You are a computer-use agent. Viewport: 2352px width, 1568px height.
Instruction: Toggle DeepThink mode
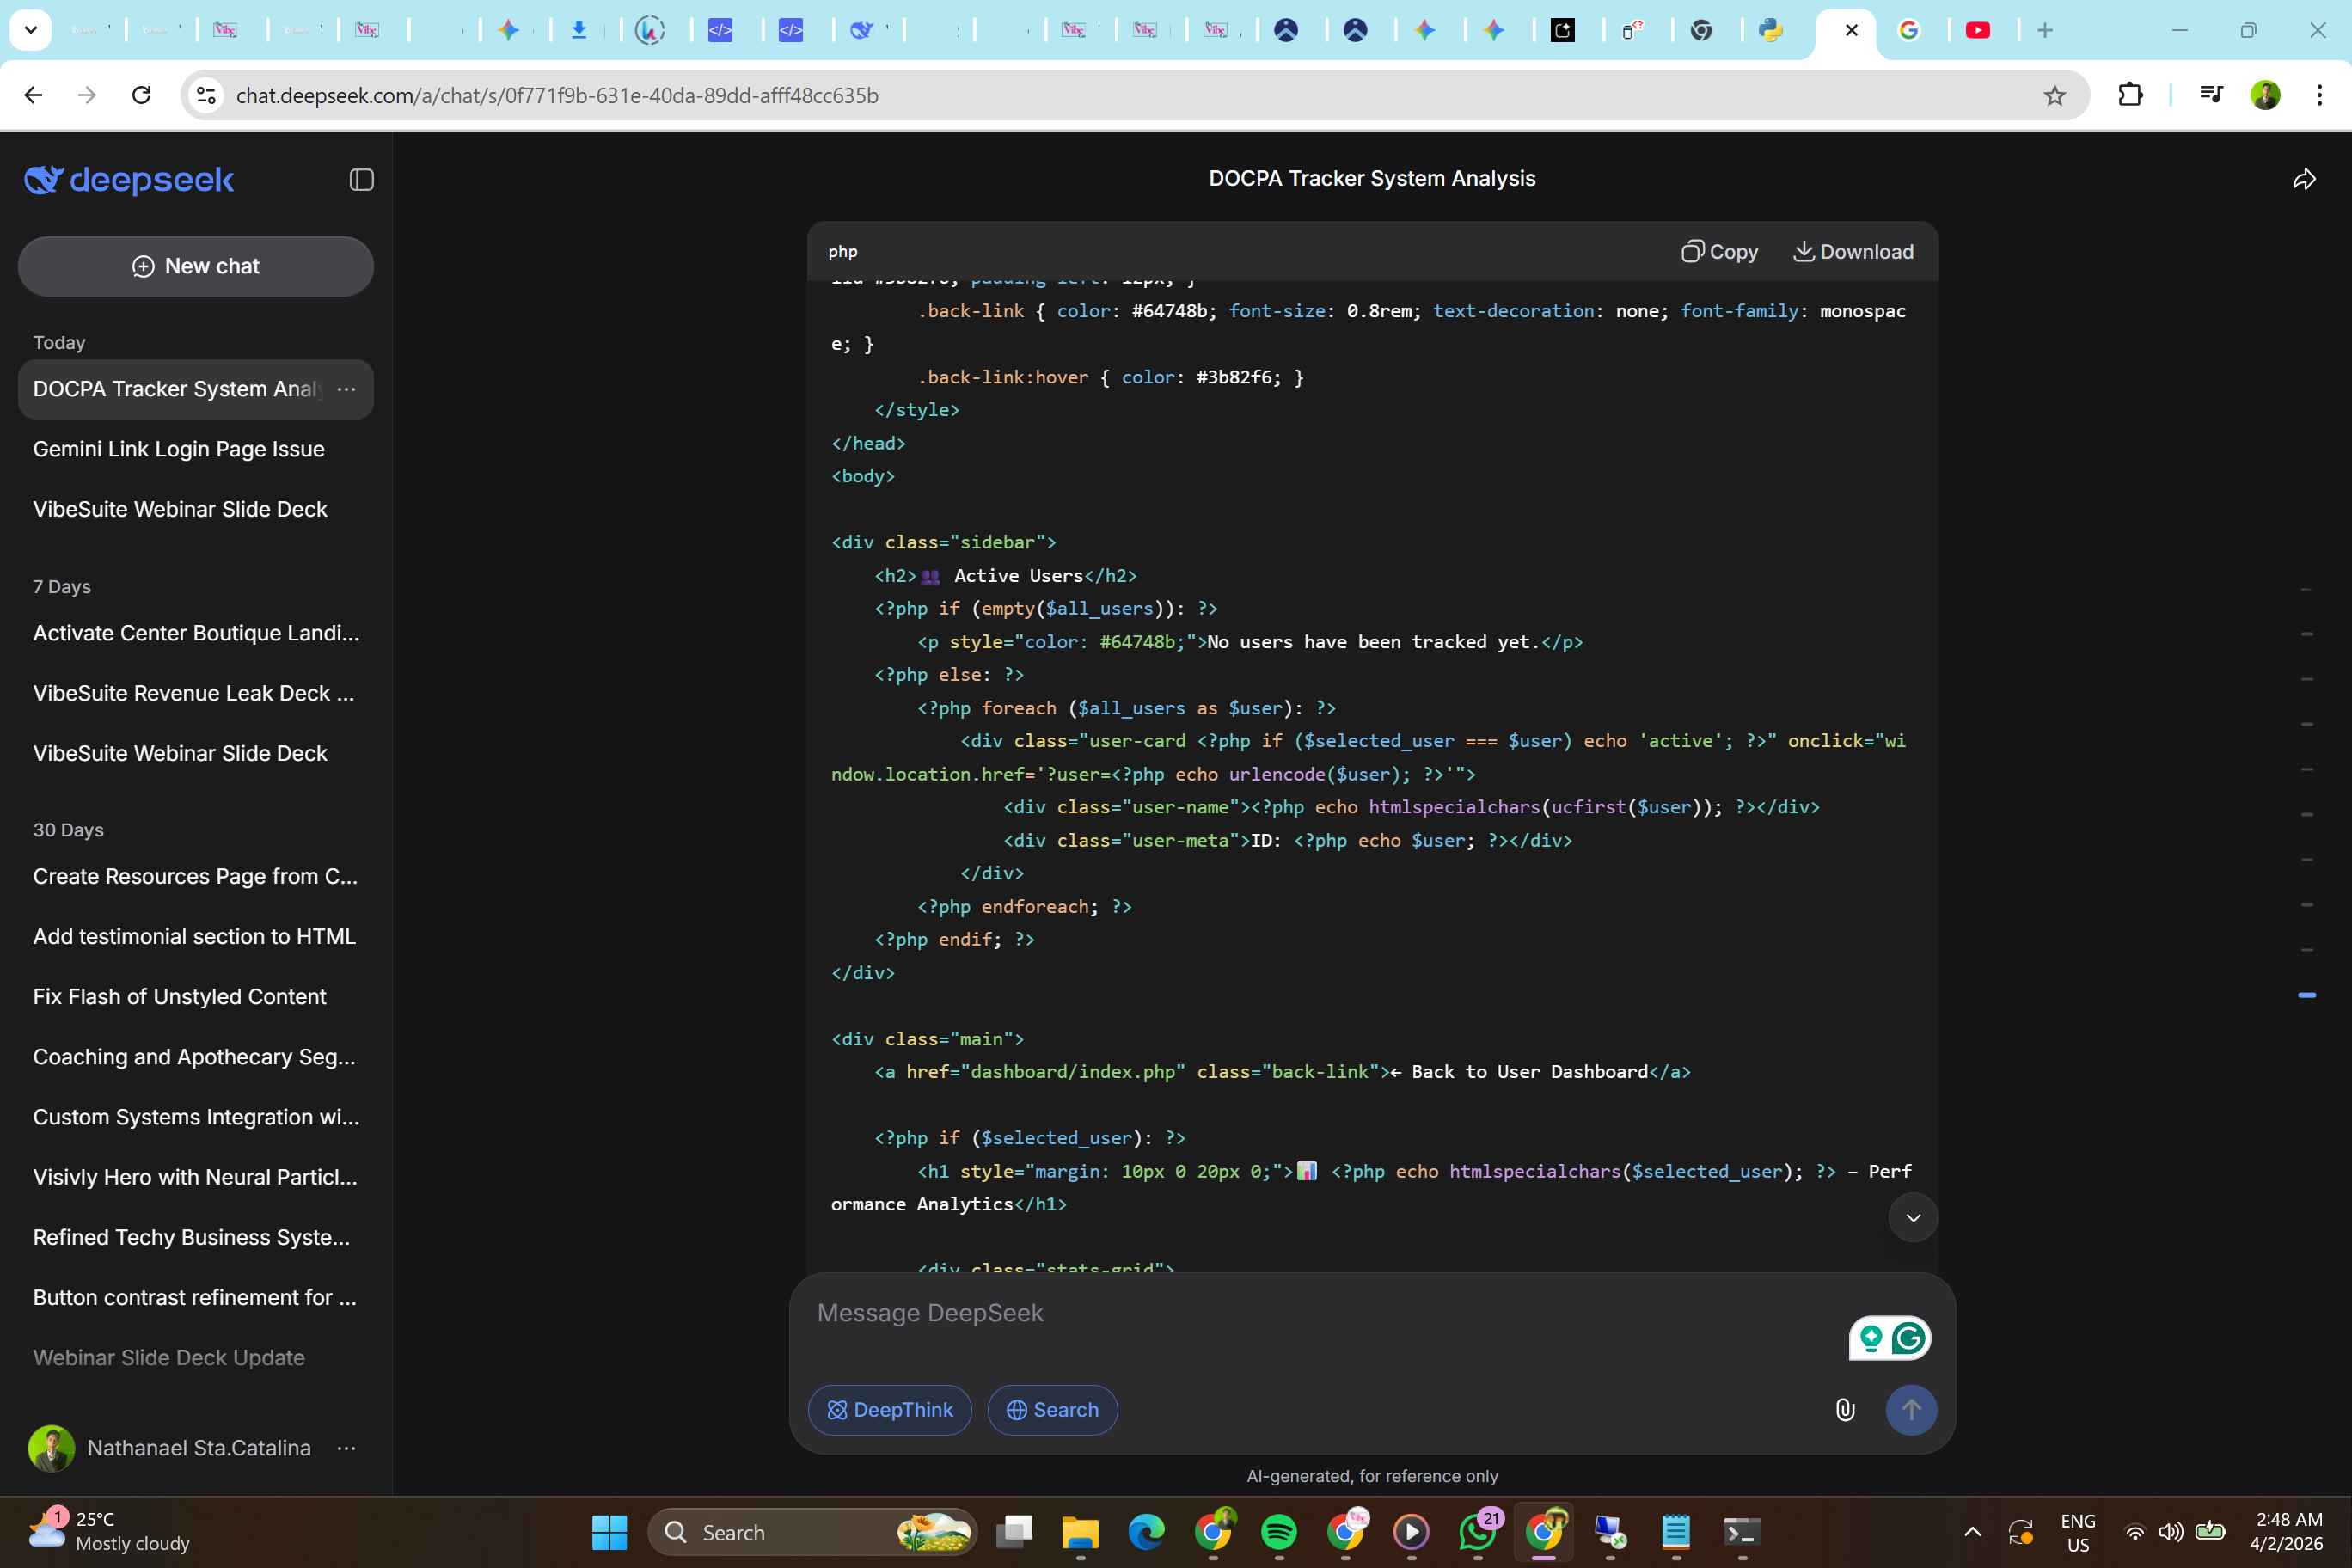[889, 1410]
